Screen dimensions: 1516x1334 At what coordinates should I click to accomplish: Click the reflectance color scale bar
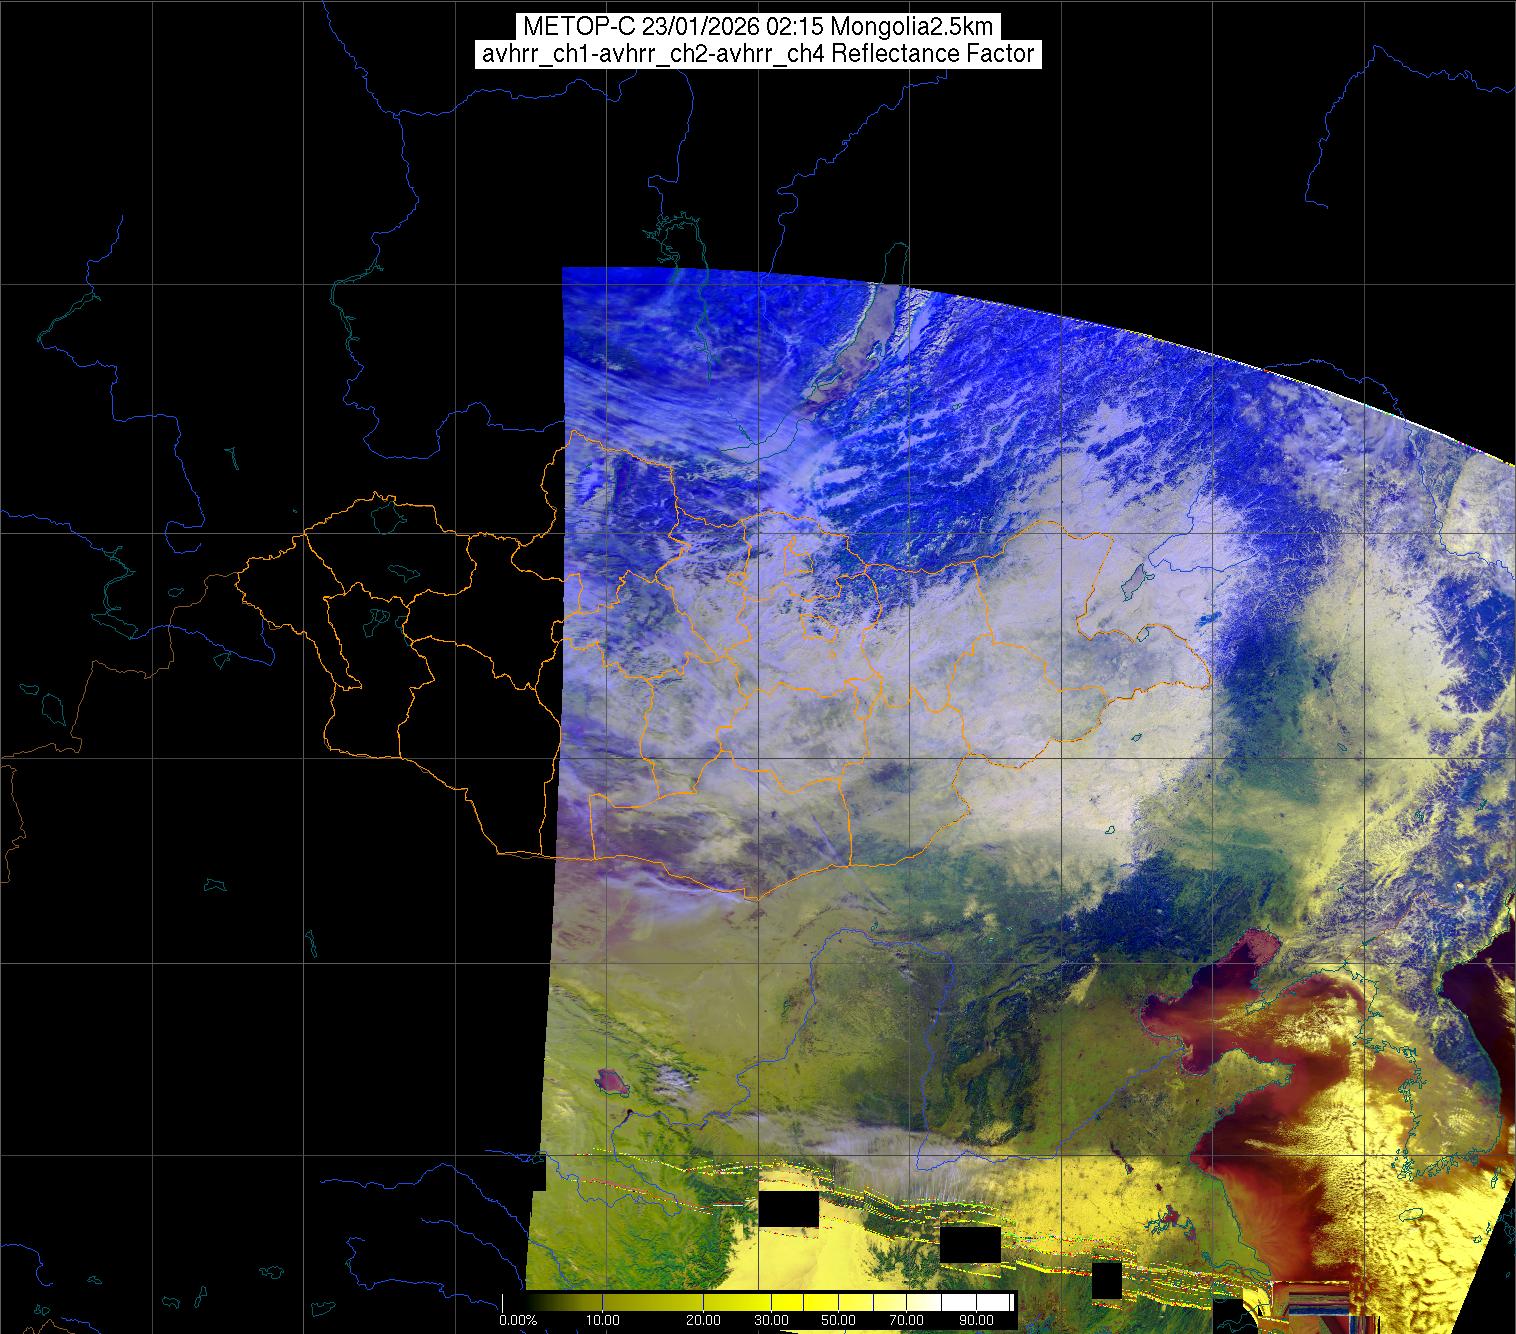[758, 1302]
